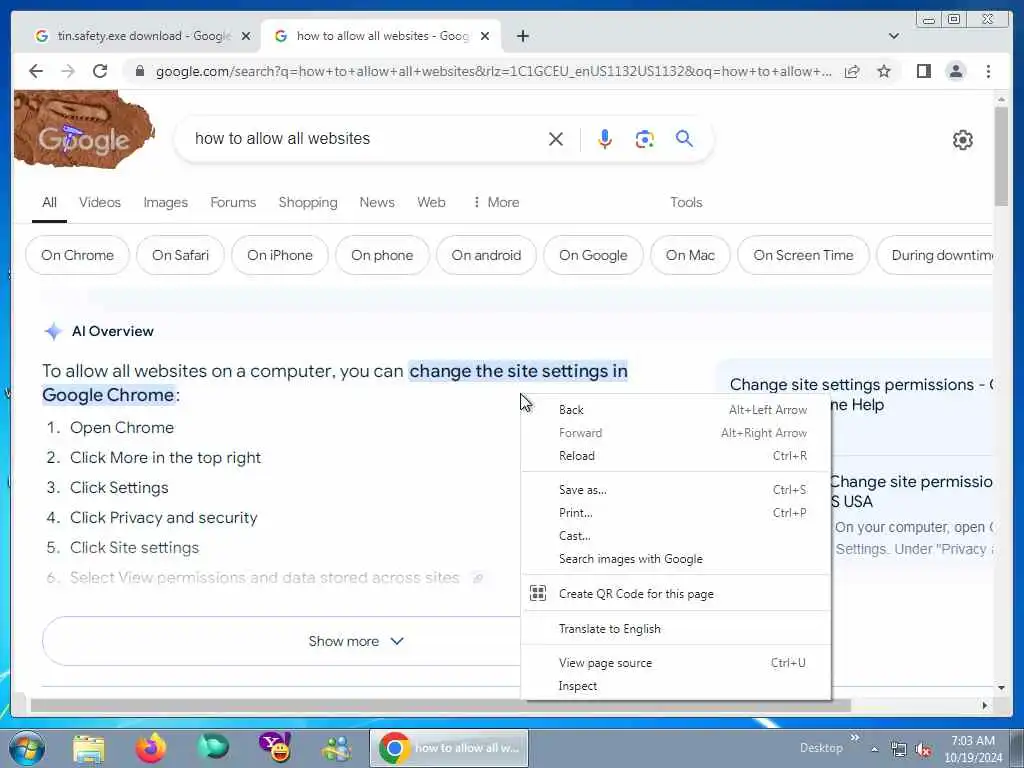
Task: Click the taskbar clock showing 7:03 AM
Action: coord(973,748)
